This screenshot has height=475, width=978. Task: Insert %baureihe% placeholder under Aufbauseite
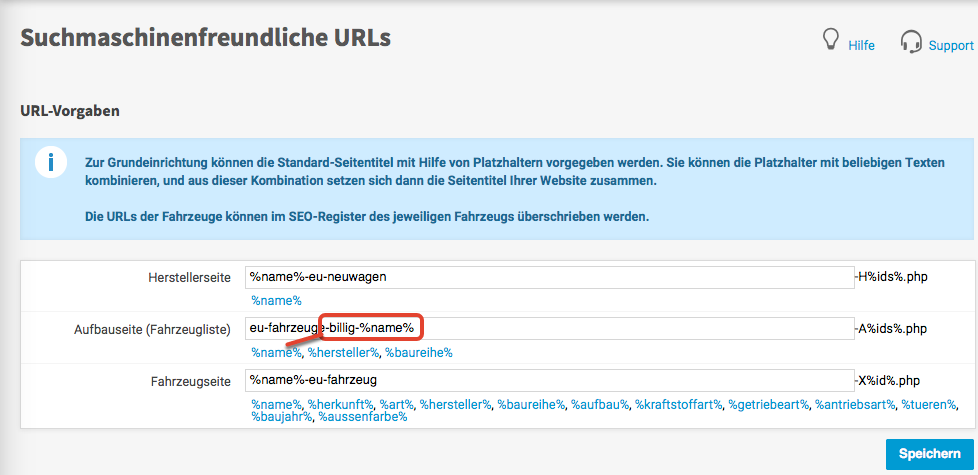click(x=420, y=353)
